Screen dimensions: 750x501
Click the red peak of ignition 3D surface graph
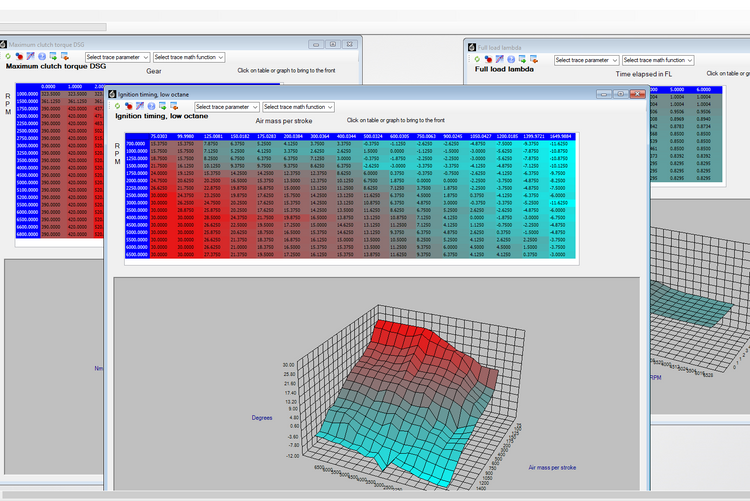click(402, 335)
